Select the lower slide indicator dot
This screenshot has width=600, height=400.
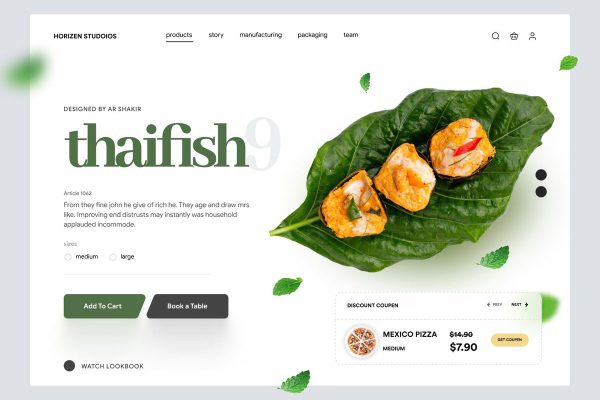click(541, 192)
